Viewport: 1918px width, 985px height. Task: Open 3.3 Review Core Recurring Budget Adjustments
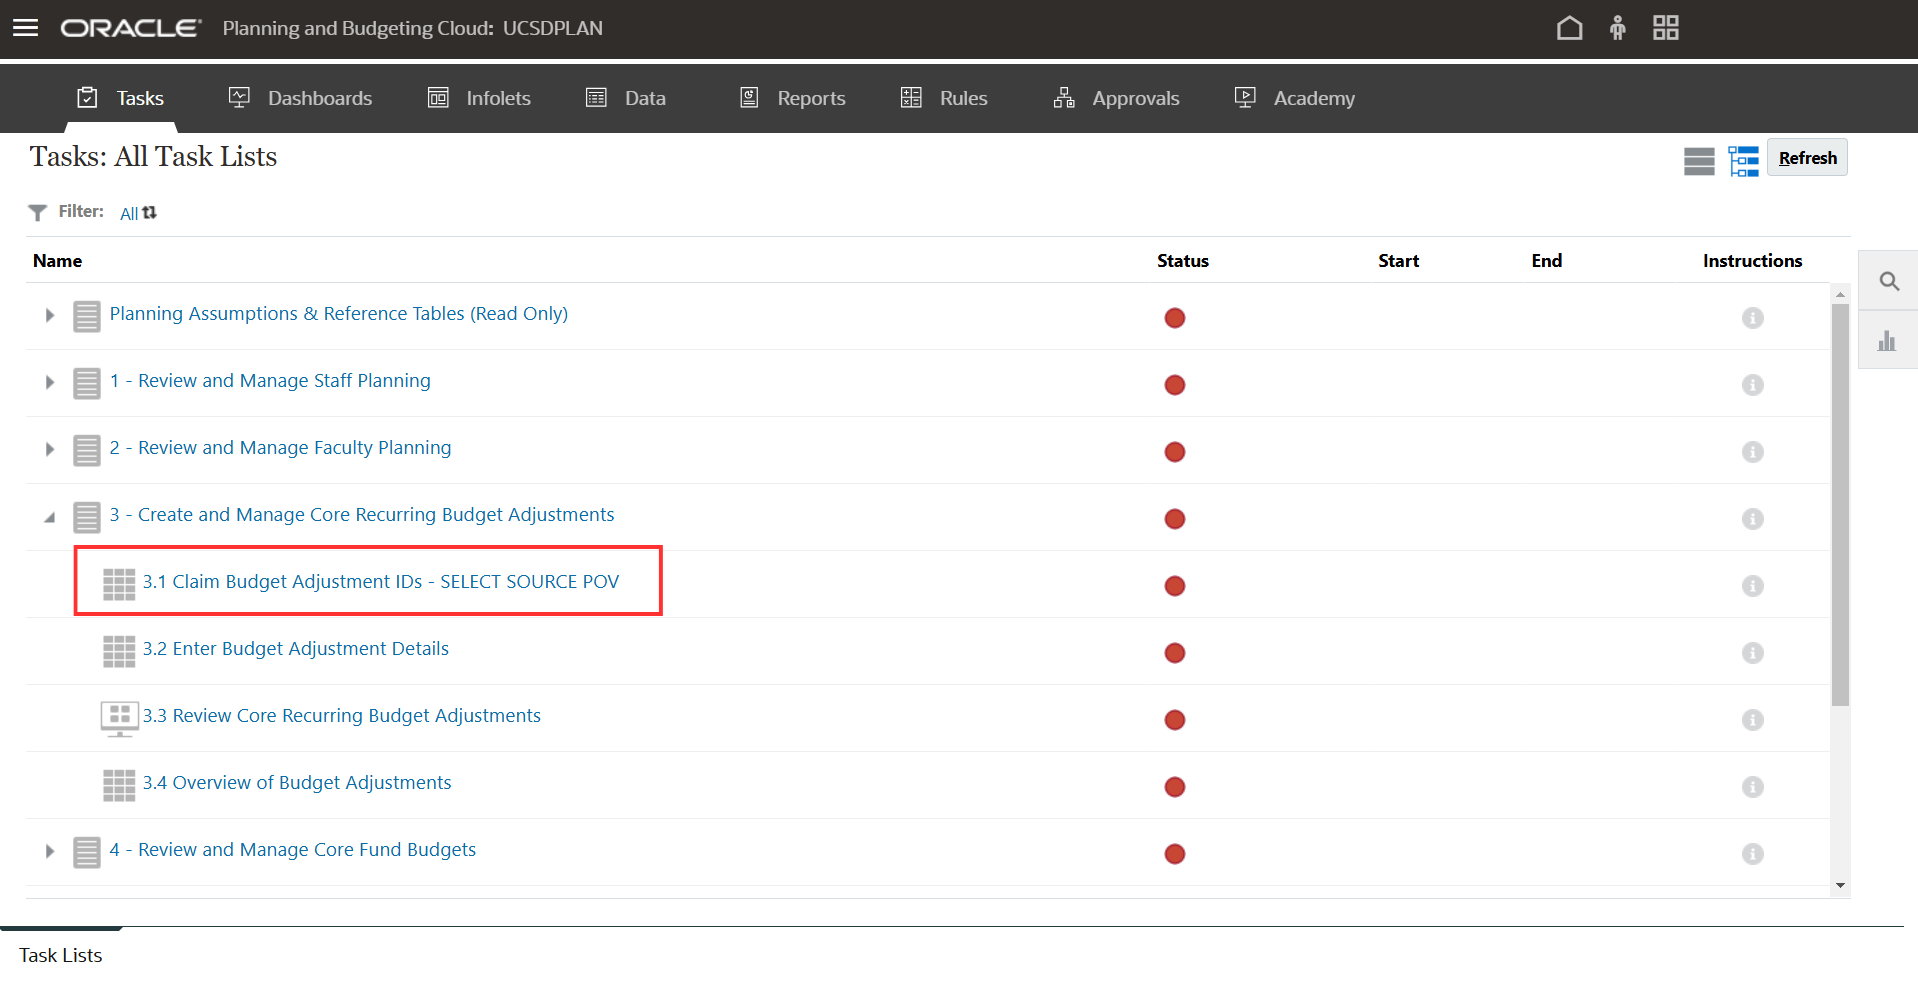coord(342,716)
